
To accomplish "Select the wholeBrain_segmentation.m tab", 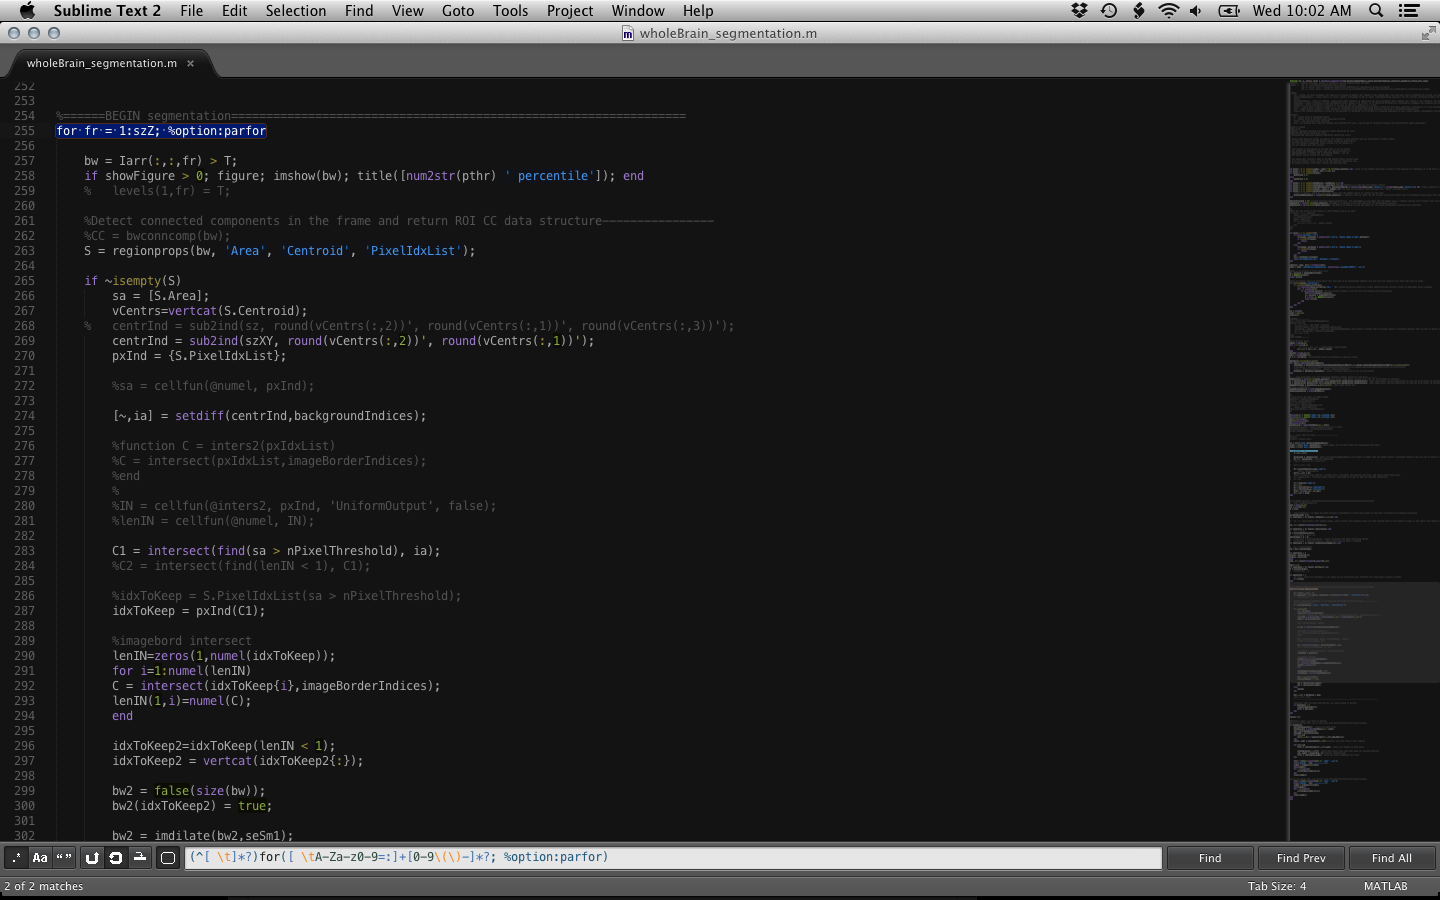I will [x=102, y=63].
